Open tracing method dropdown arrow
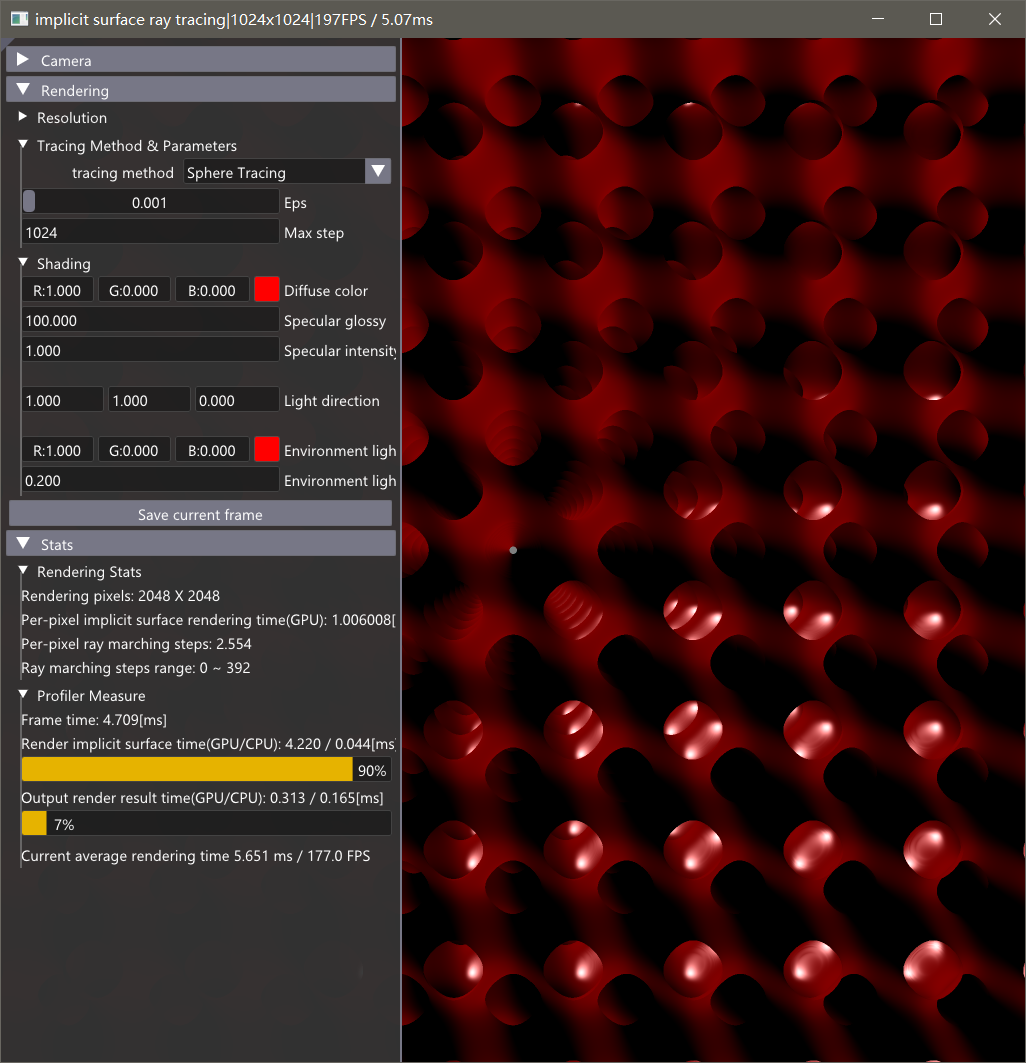The image size is (1026, 1063). 378,172
